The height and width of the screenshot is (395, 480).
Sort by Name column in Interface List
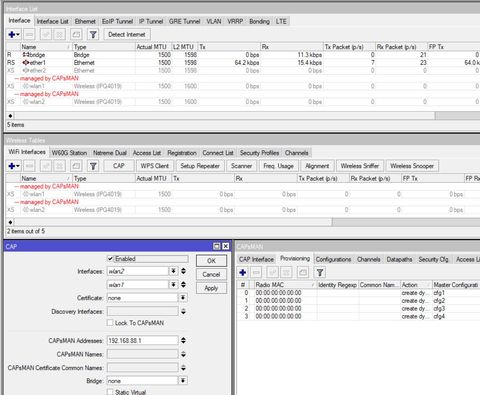[x=46, y=47]
